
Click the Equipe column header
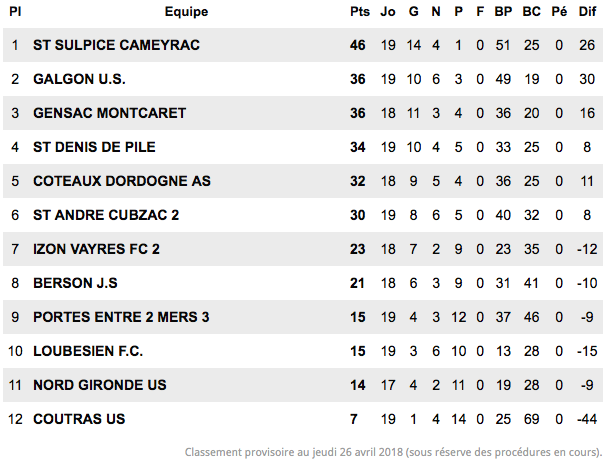(x=186, y=12)
